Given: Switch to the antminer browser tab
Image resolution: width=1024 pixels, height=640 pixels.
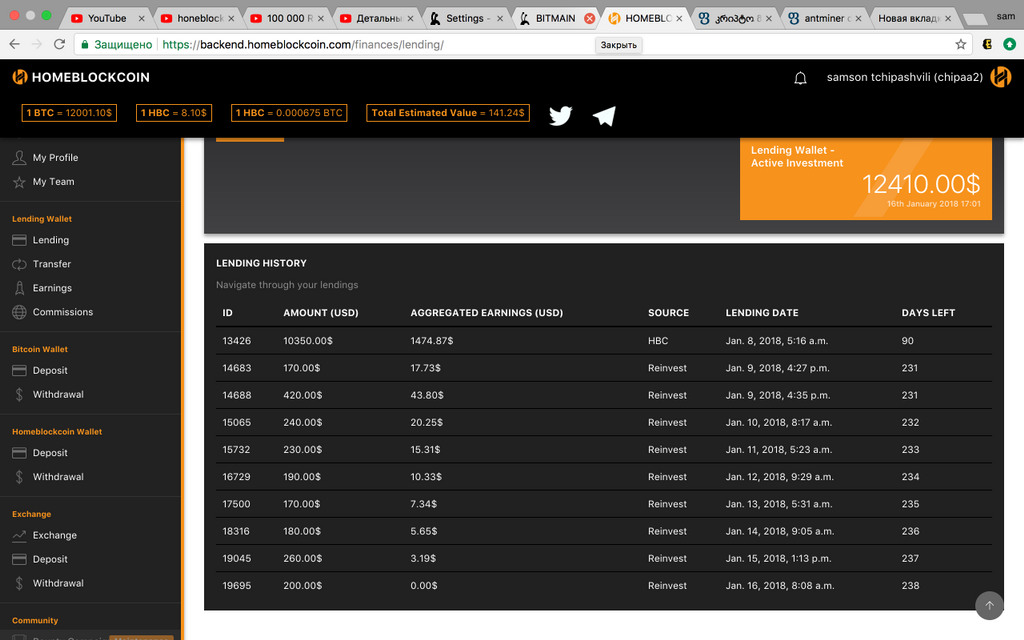Looking at the screenshot, I should [x=824, y=18].
